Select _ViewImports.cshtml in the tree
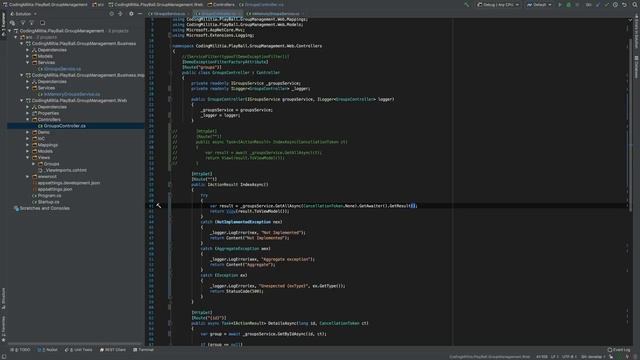 point(65,170)
